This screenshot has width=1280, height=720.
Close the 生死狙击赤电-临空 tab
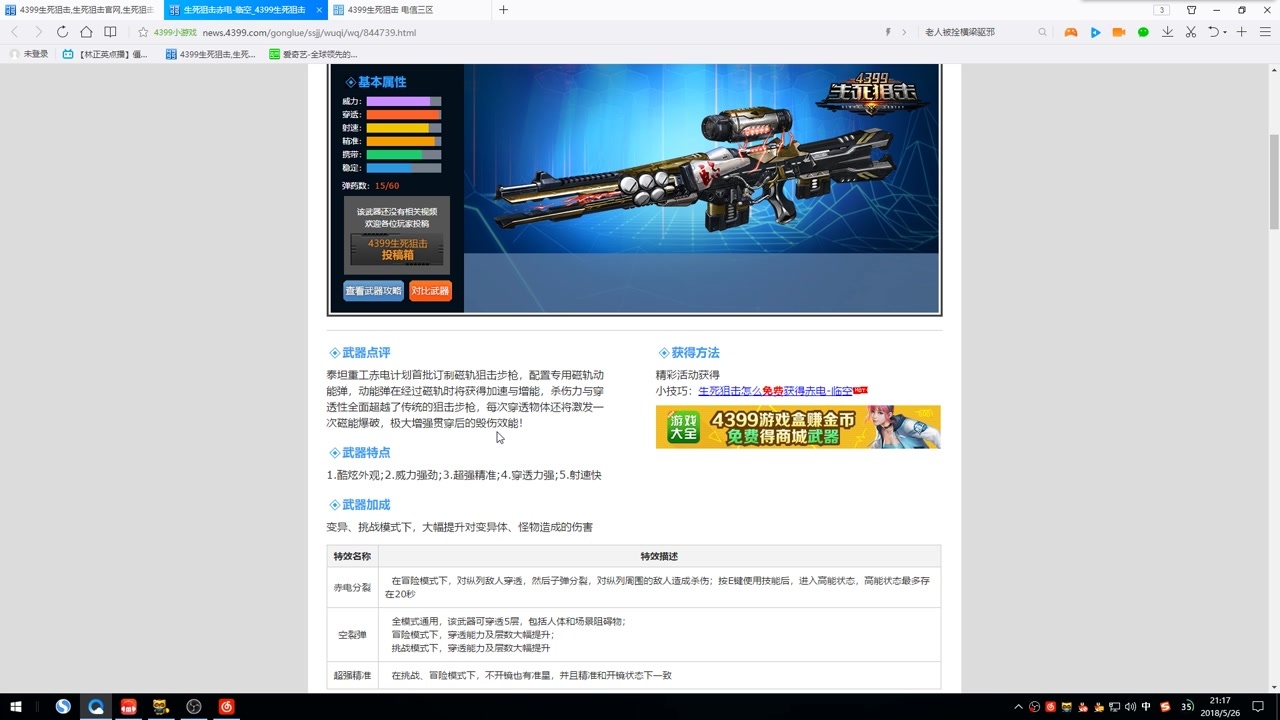(319, 10)
